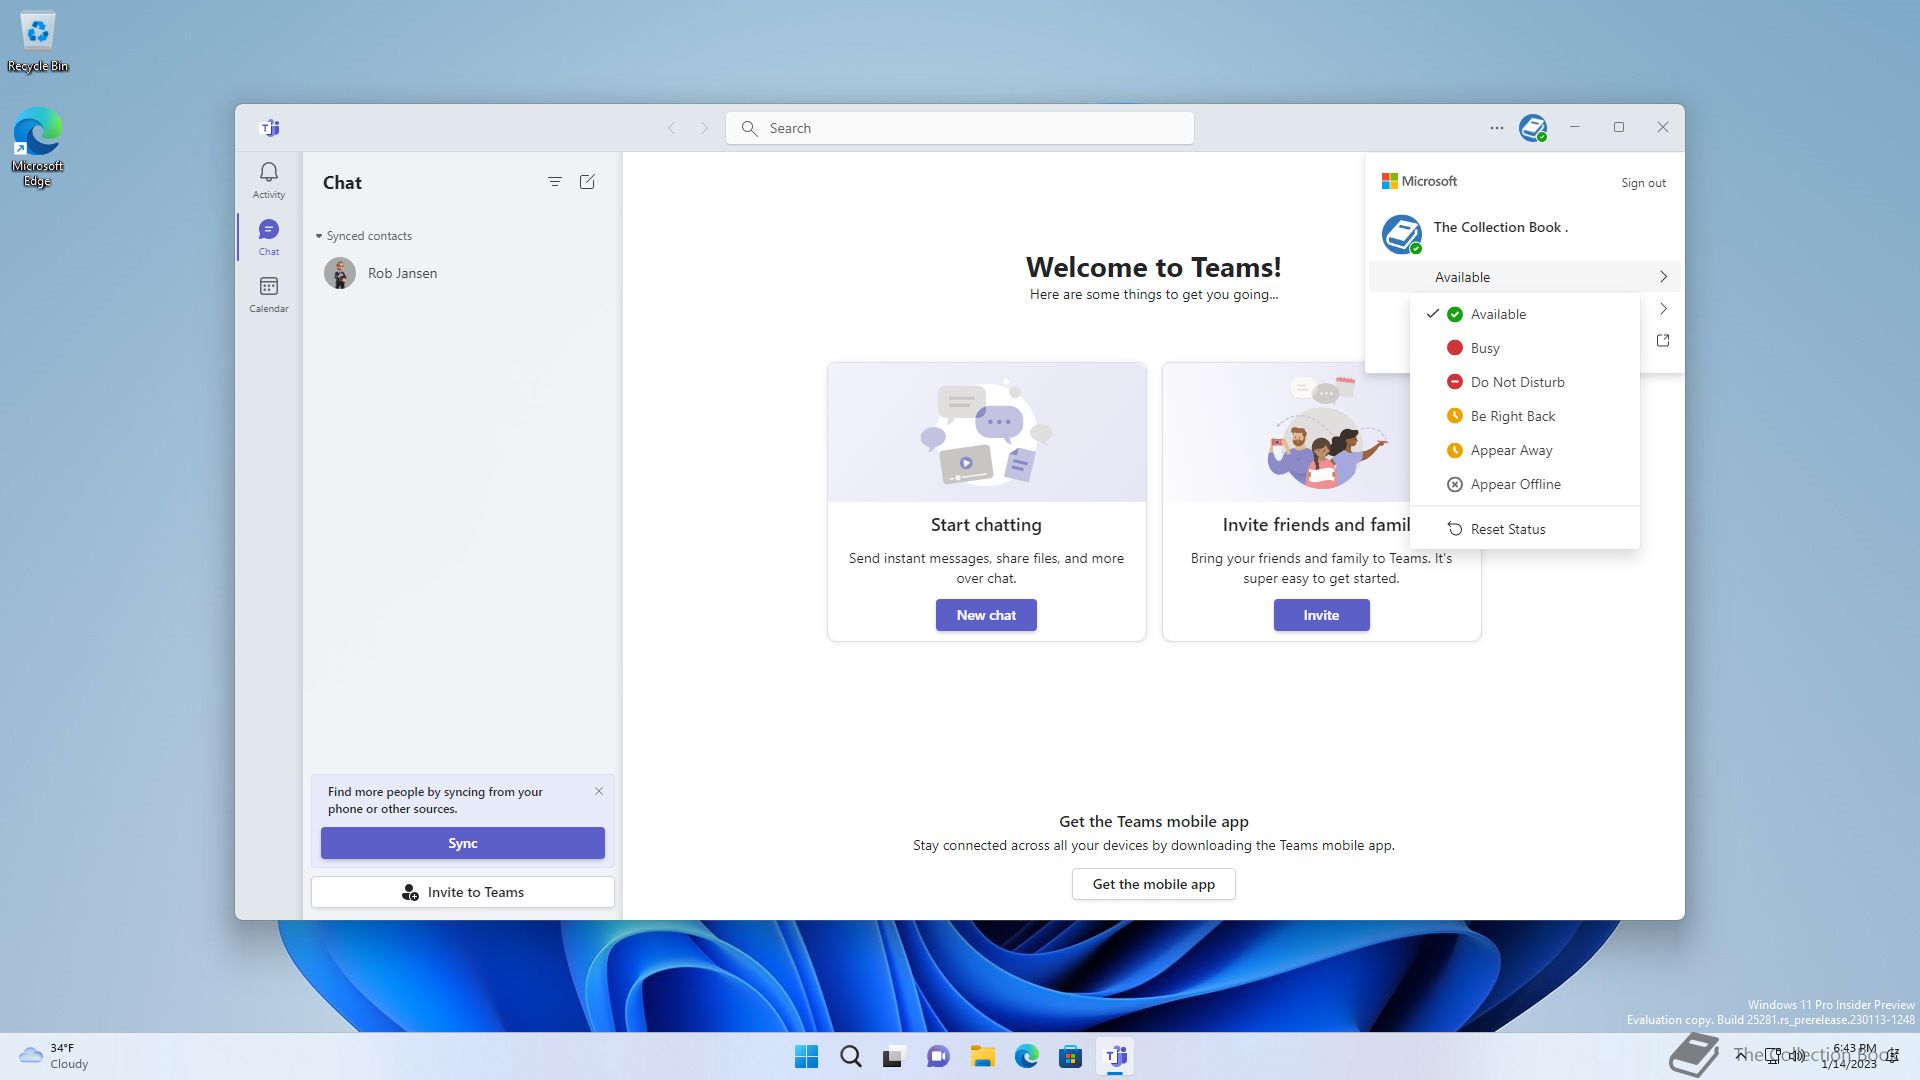Open the Rob Jansen chat contact
Image resolution: width=1920 pixels, height=1080 pixels.
[462, 273]
